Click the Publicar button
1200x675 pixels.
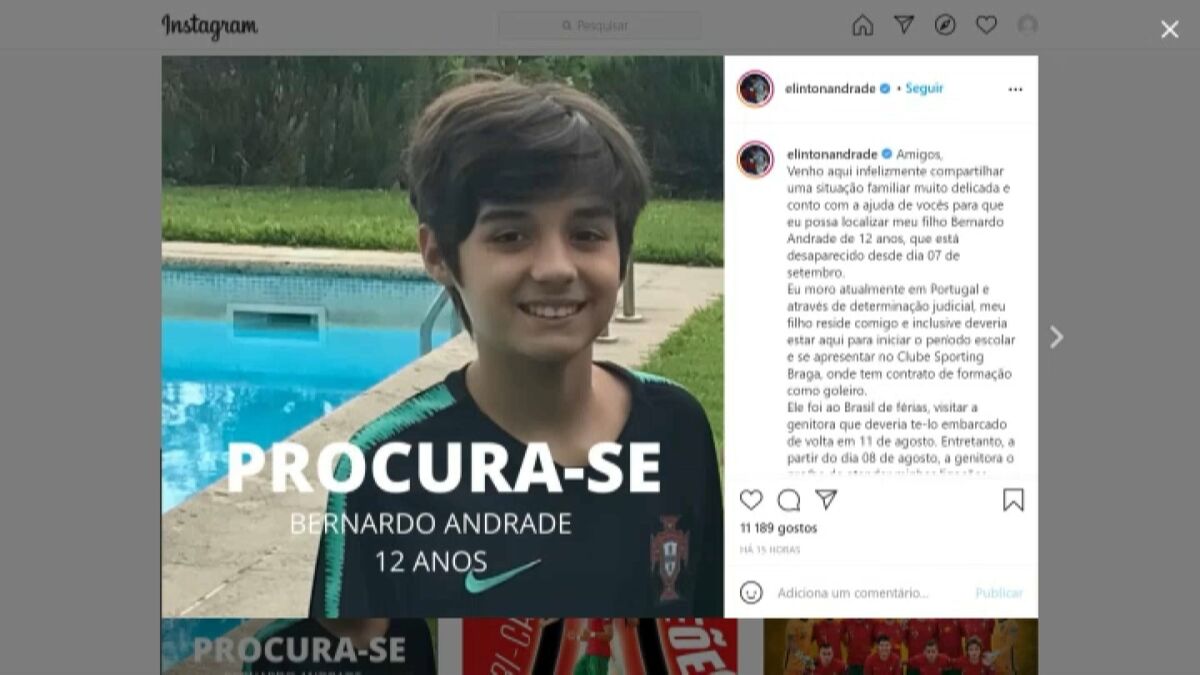coord(999,593)
